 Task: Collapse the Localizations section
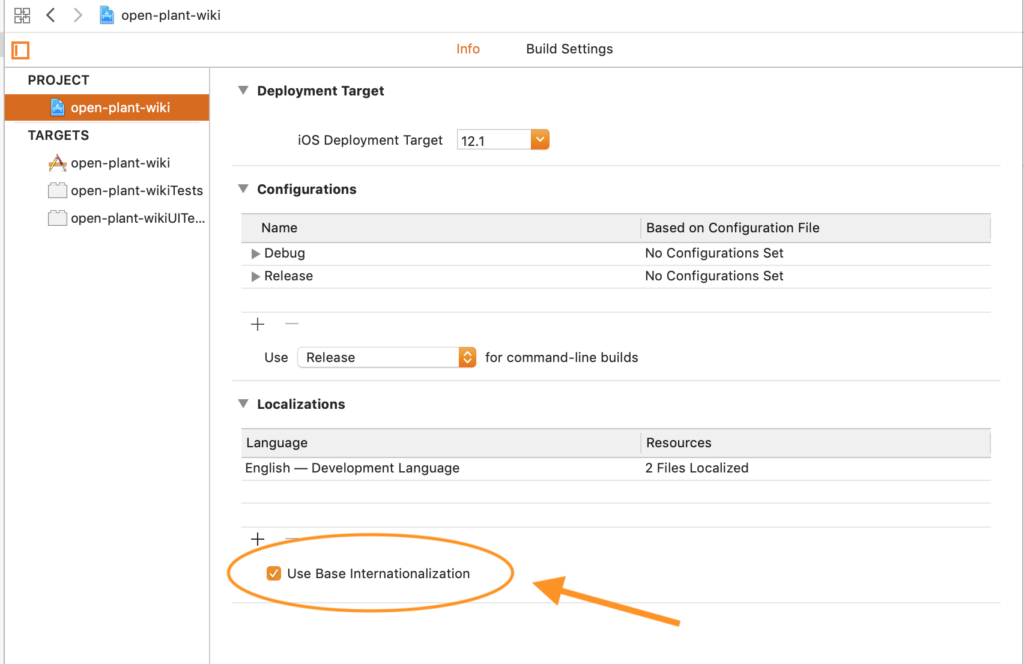(244, 403)
